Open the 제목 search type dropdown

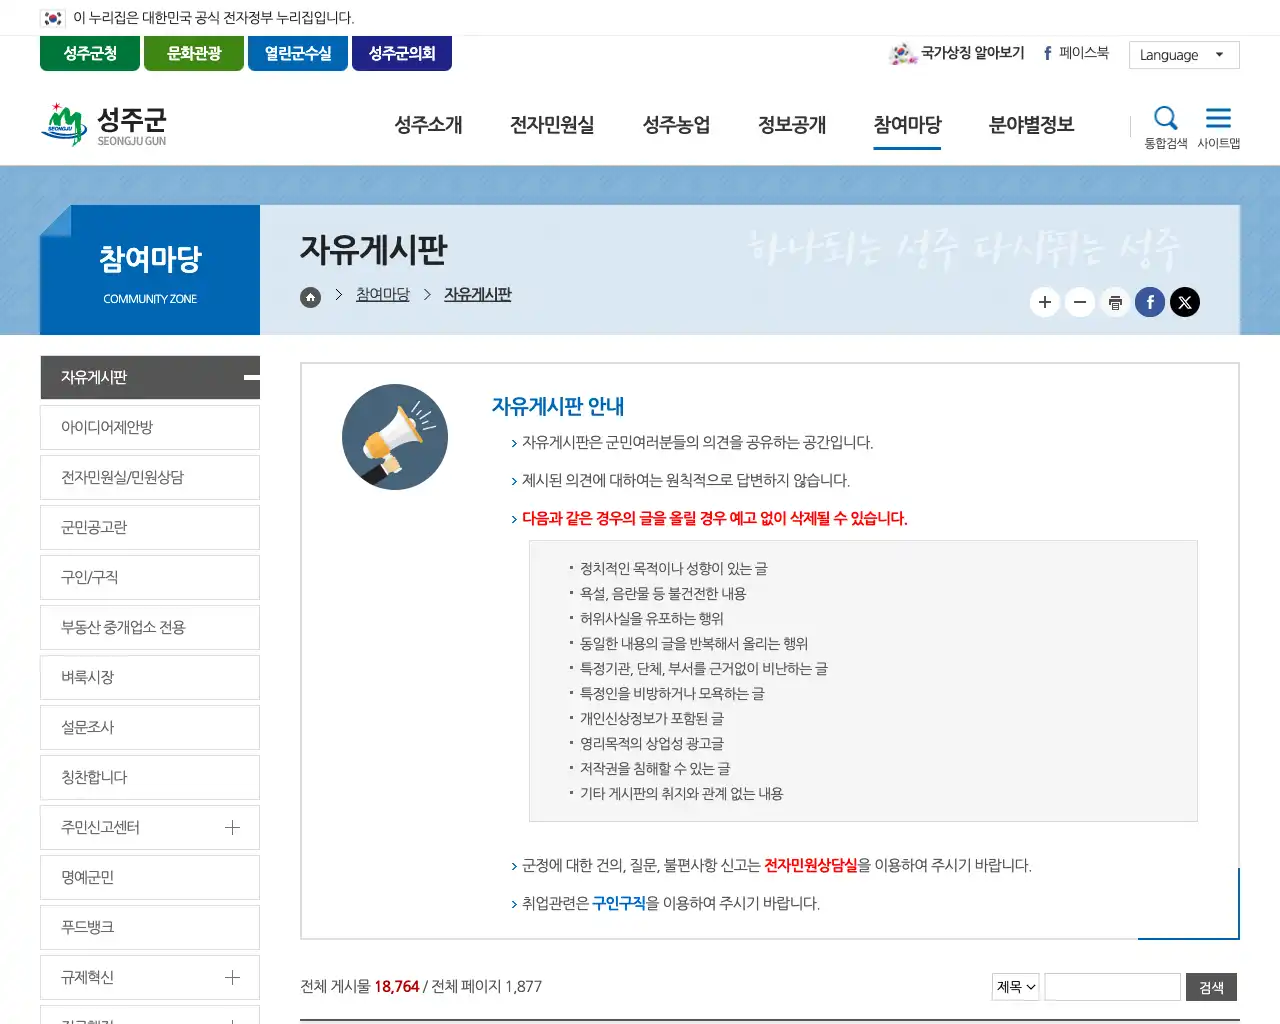pyautogui.click(x=1016, y=987)
